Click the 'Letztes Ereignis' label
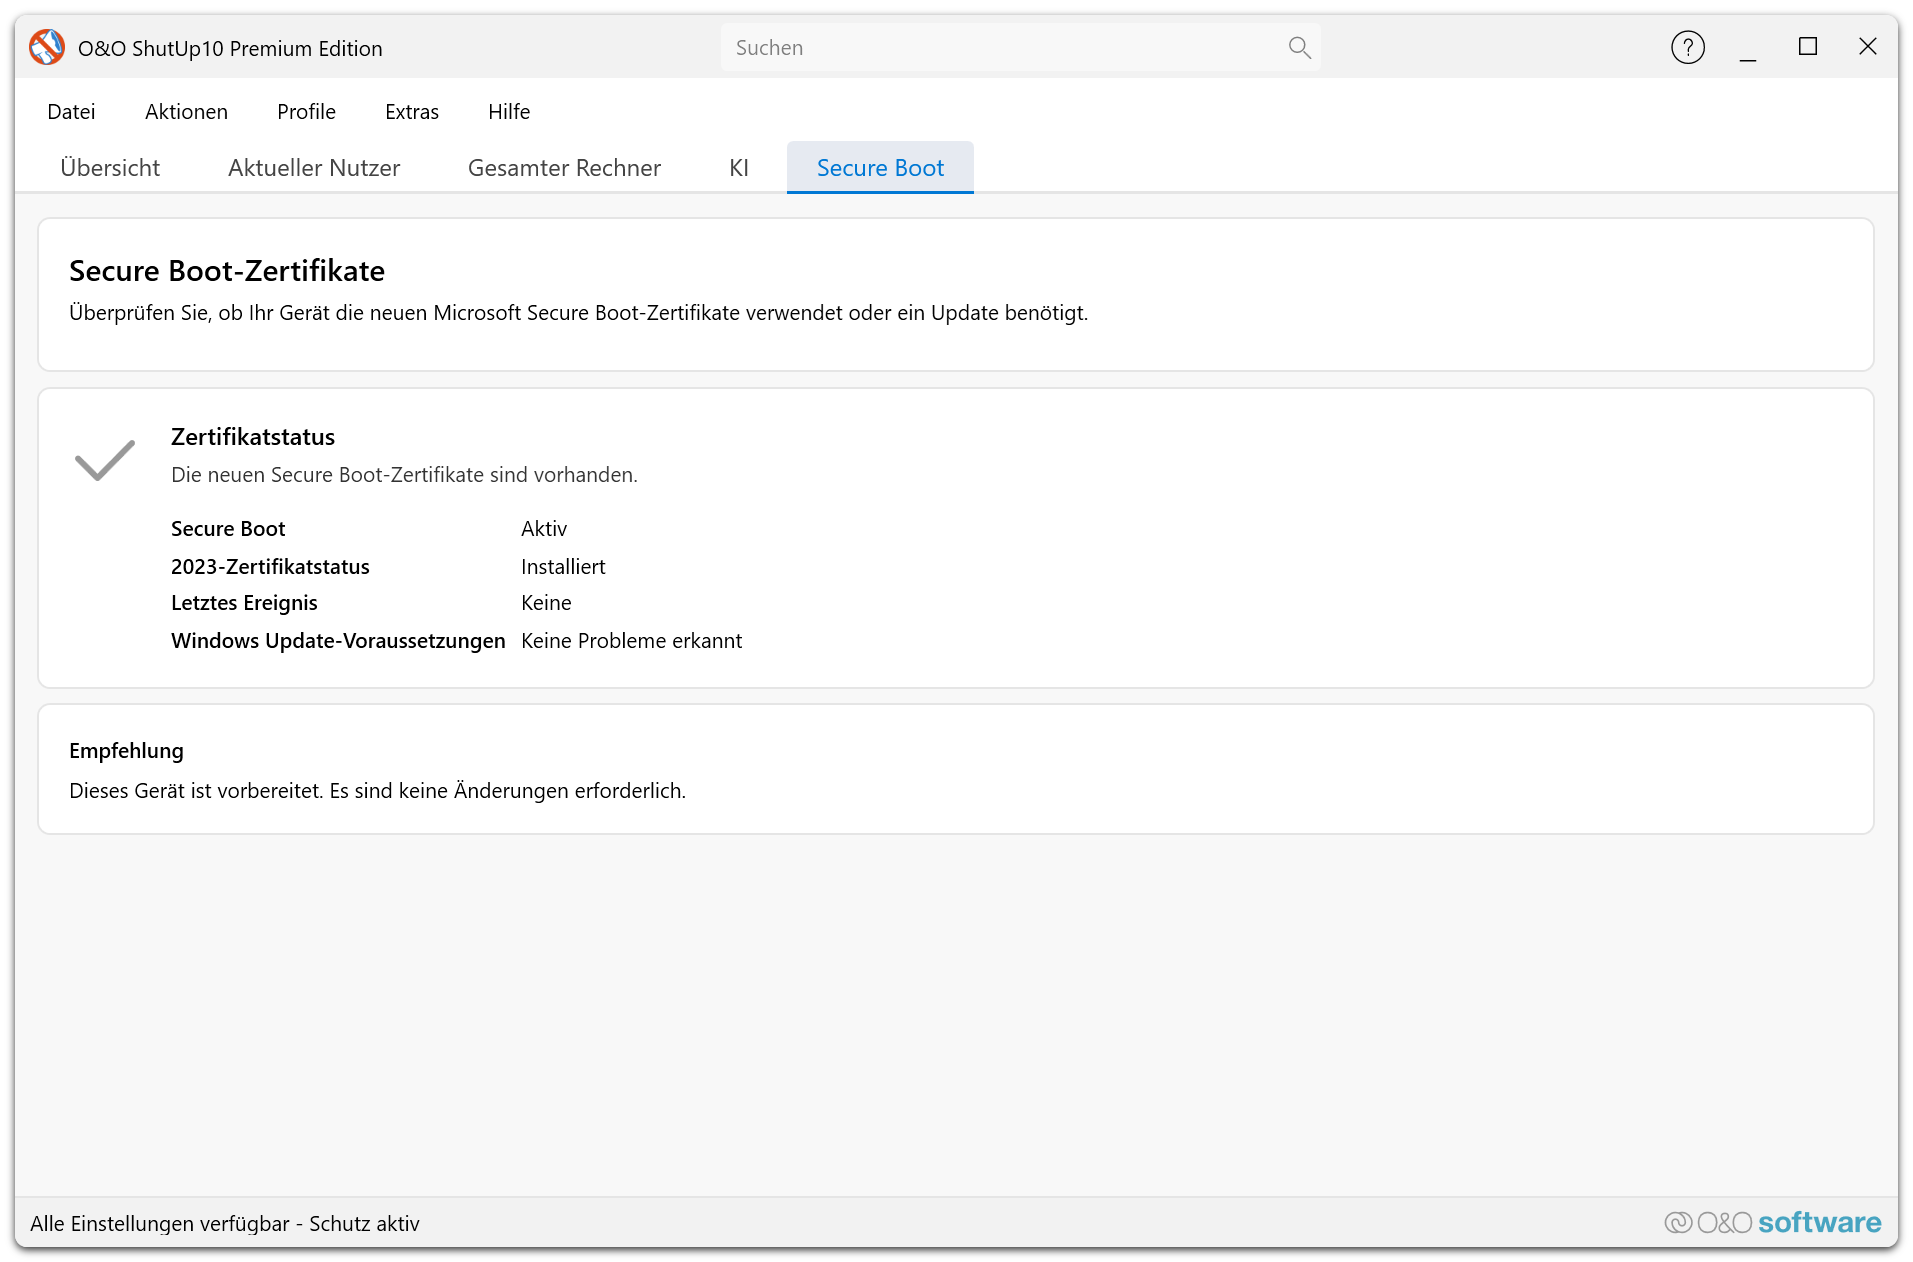Screen dimensions: 1913x1262 point(244,603)
